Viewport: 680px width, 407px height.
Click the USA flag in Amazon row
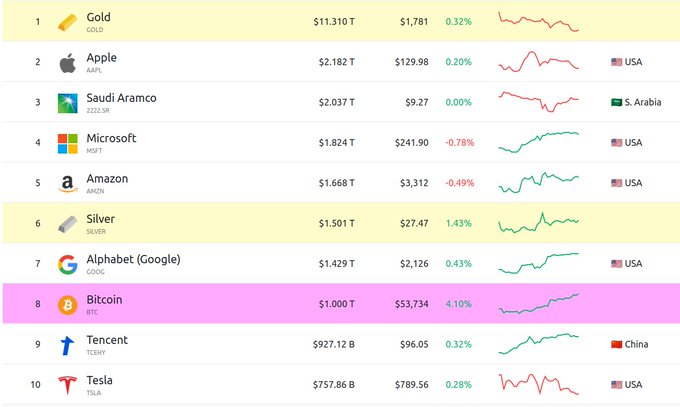click(616, 183)
